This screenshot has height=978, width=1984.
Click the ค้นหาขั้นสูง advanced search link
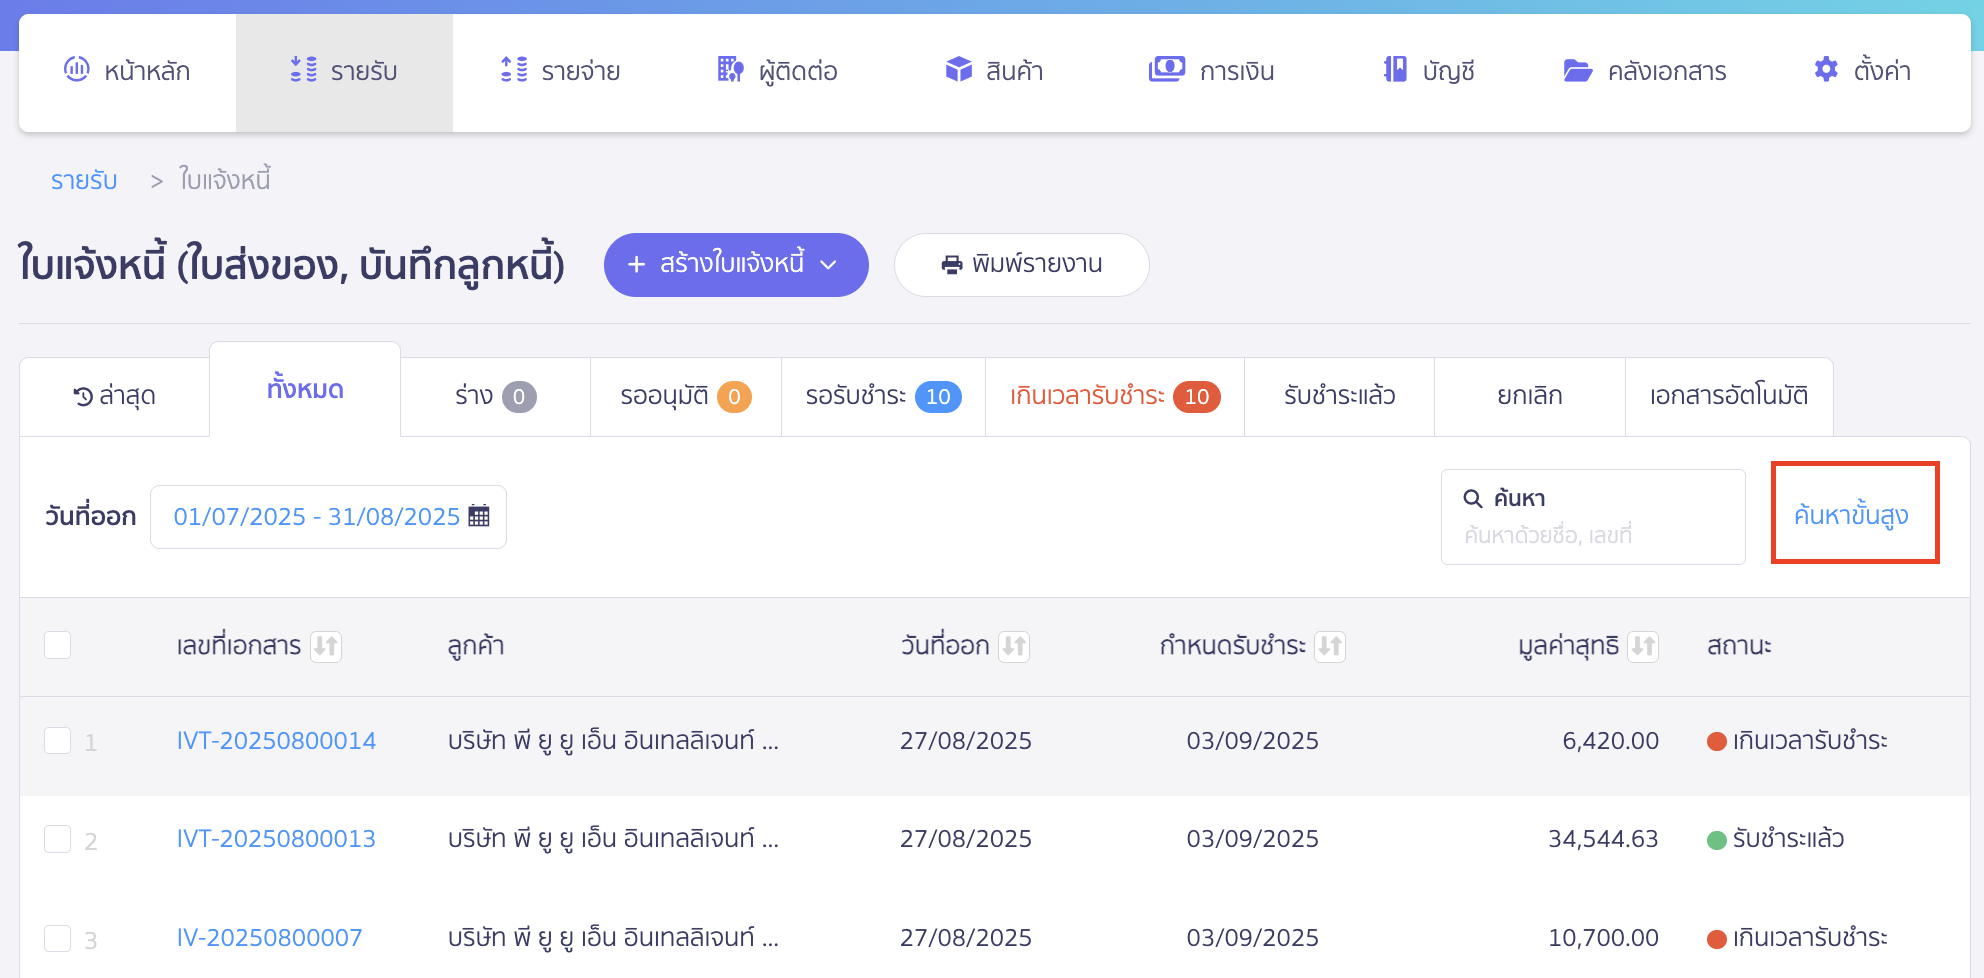1853,515
